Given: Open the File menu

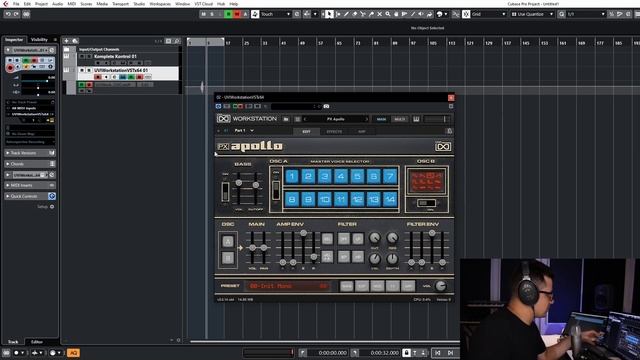Looking at the screenshot, I should click(16, 4).
